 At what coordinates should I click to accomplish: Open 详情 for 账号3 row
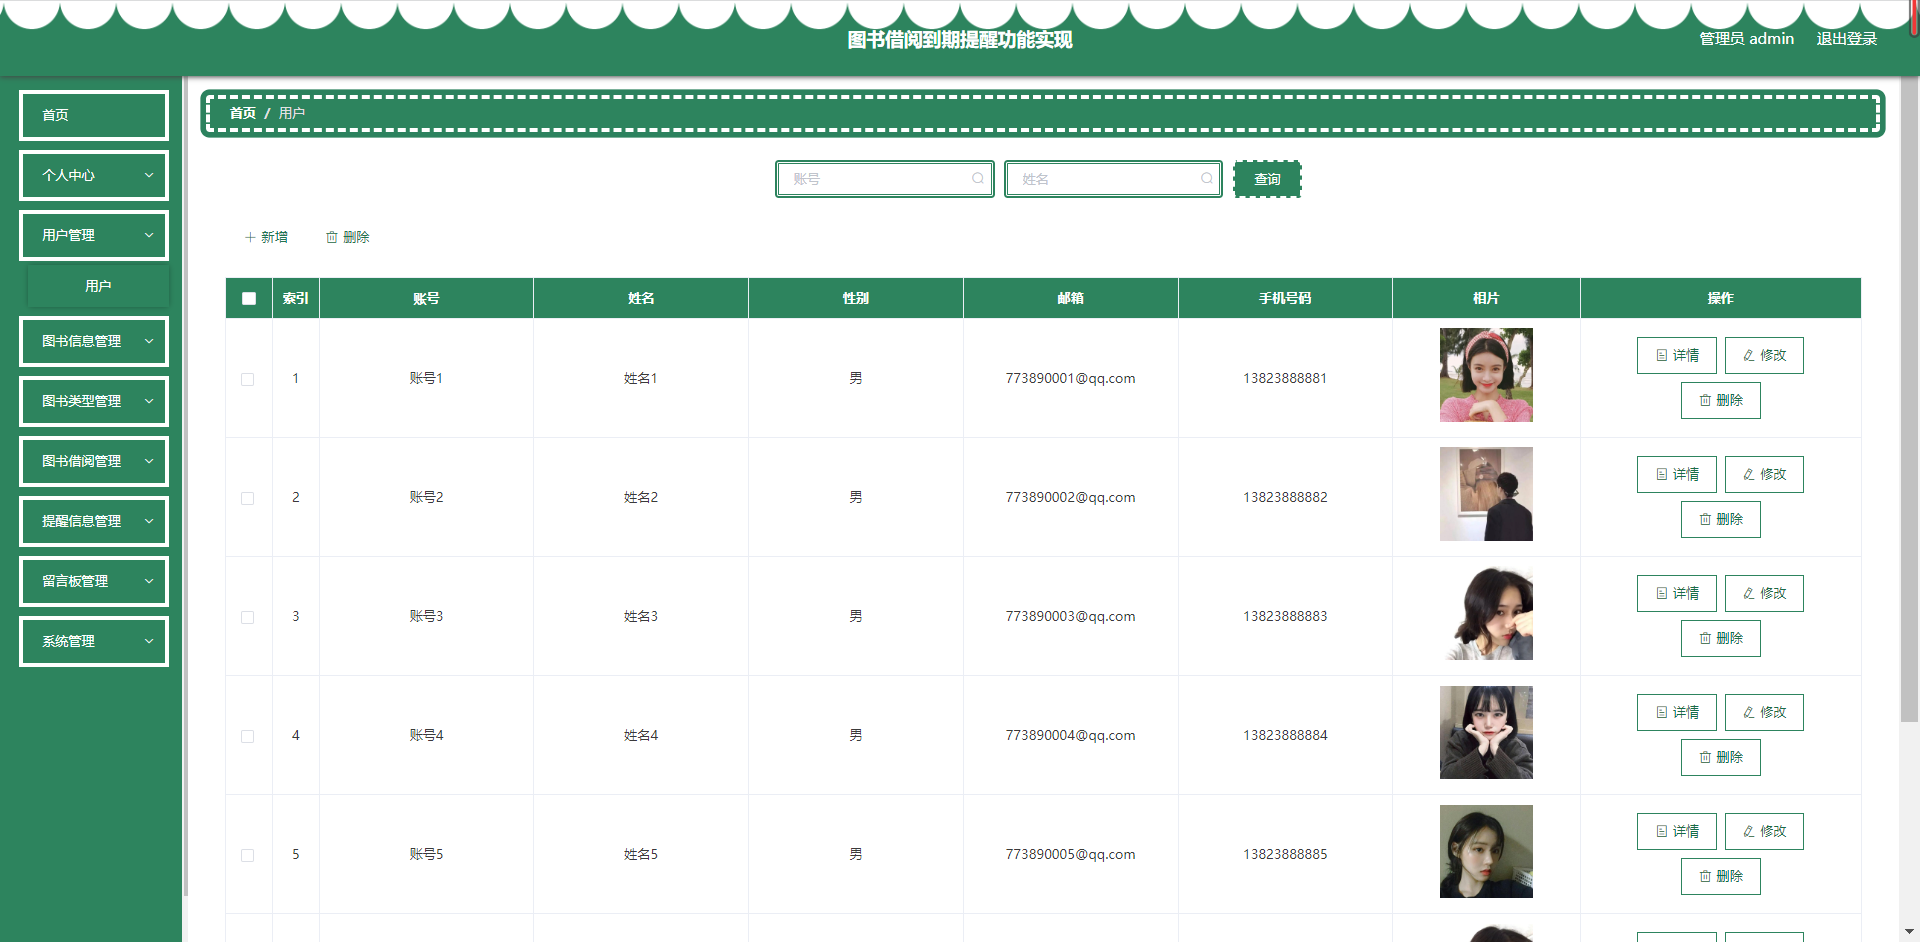(1676, 593)
